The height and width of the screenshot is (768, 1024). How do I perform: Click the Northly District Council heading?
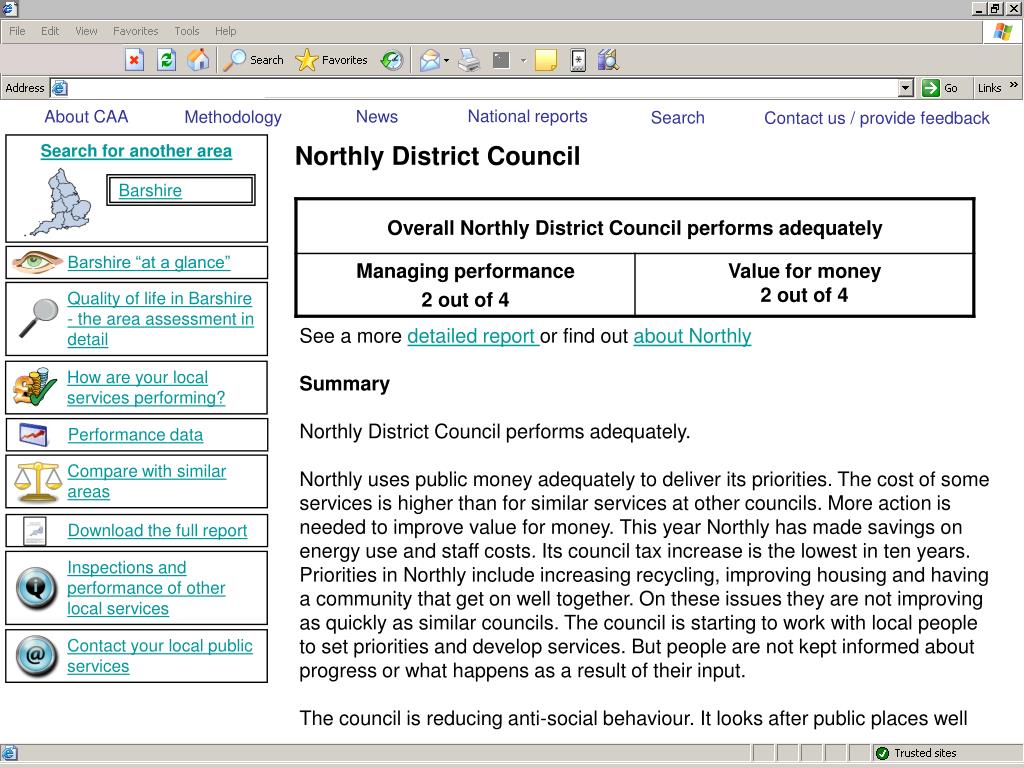438,157
